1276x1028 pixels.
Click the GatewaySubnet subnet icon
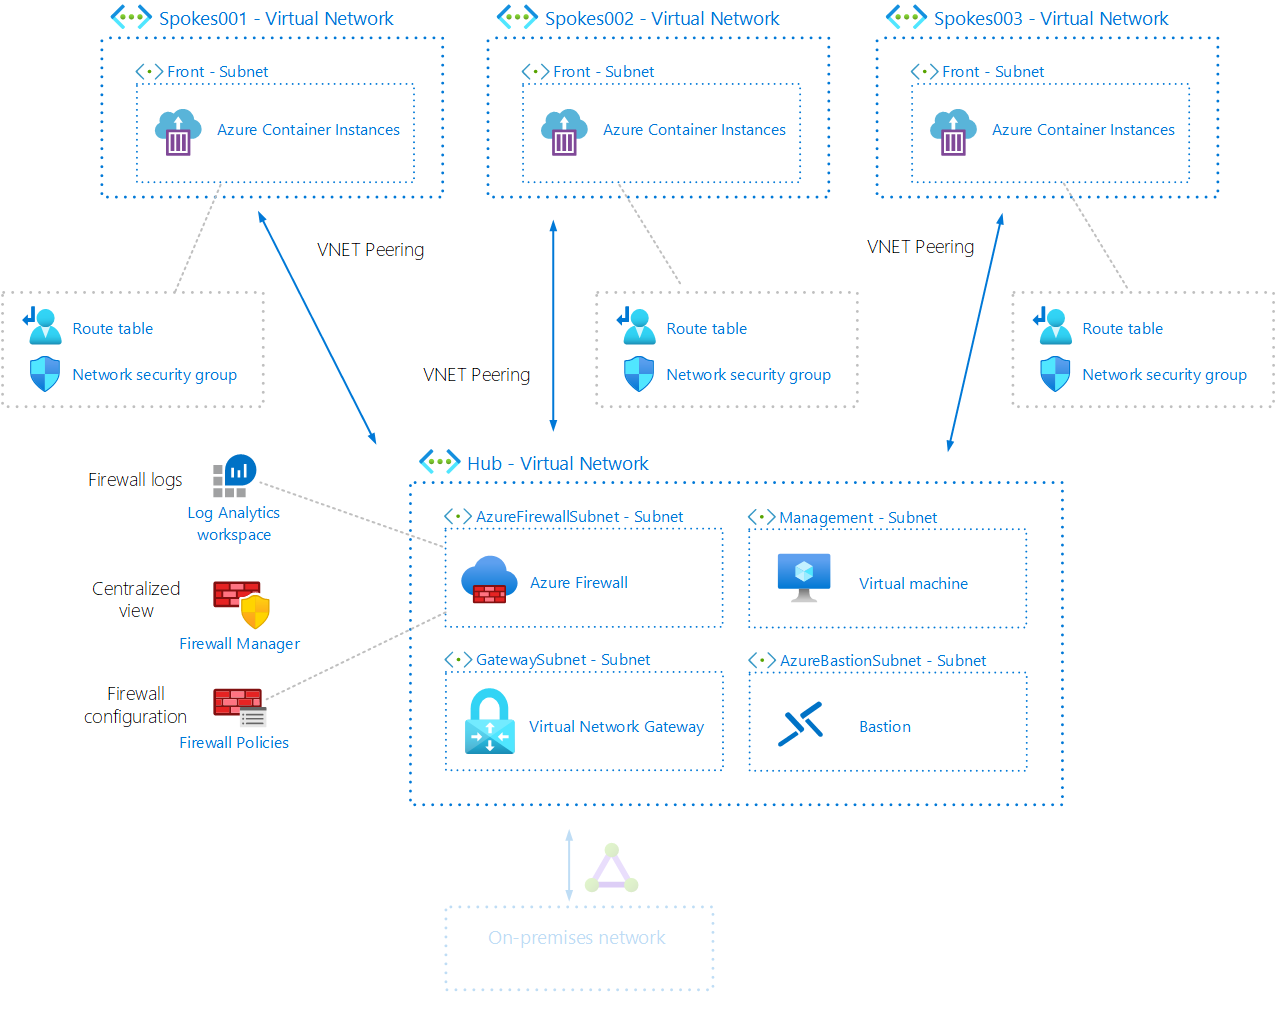[458, 660]
